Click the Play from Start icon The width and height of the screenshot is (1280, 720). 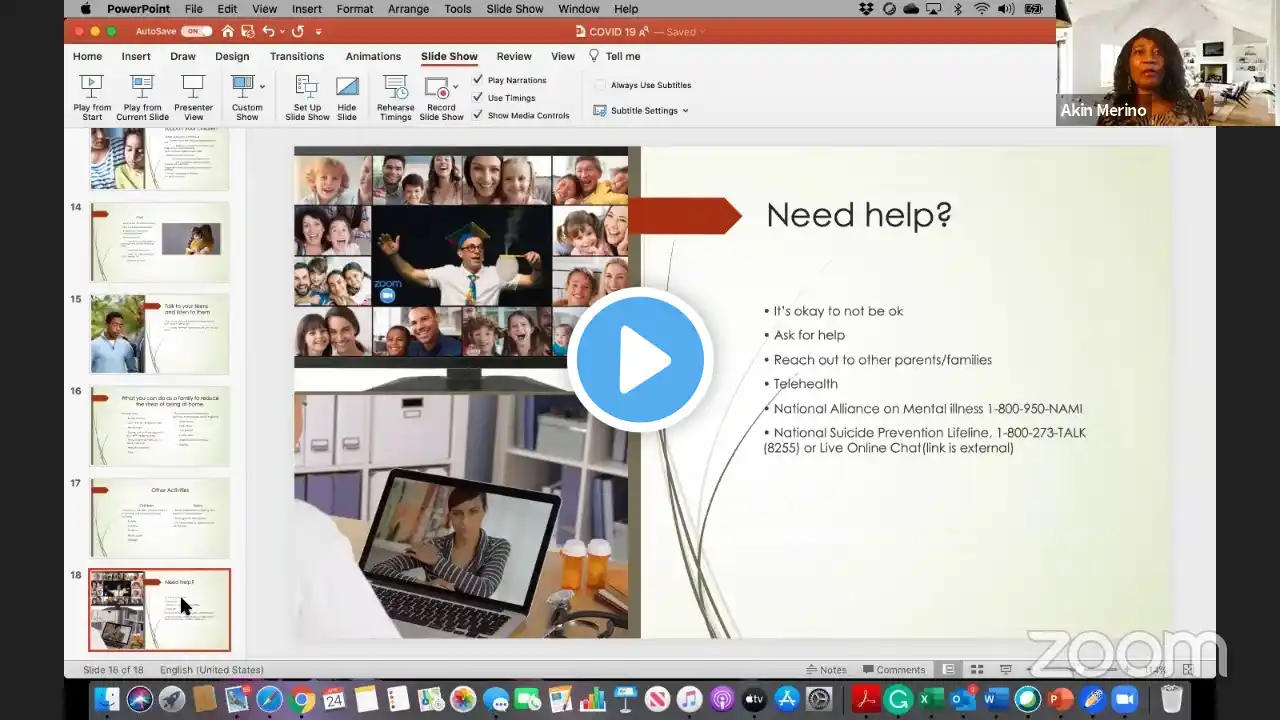92,88
